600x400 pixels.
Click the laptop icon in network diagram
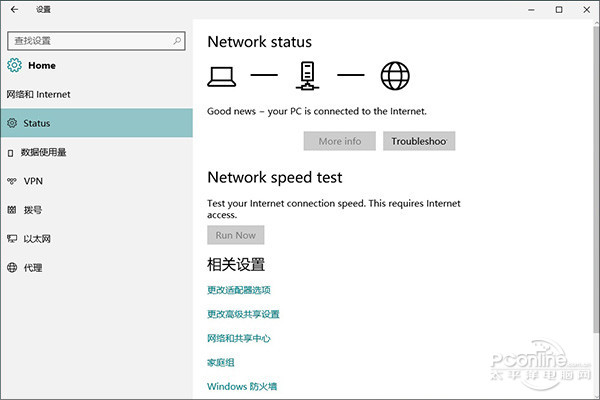(222, 77)
